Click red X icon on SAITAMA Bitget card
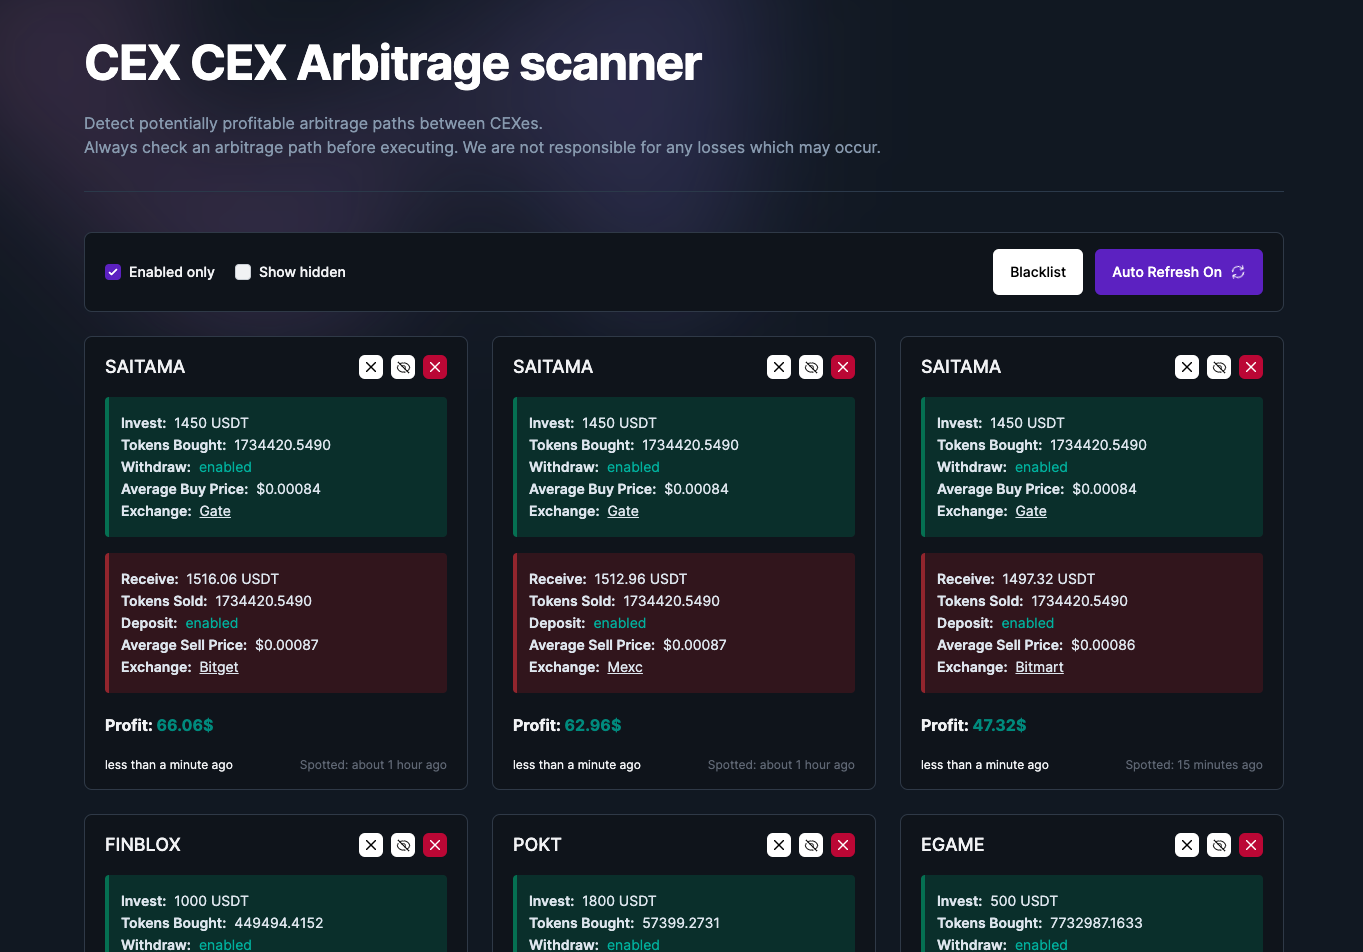Image resolution: width=1363 pixels, height=952 pixels. pos(435,367)
